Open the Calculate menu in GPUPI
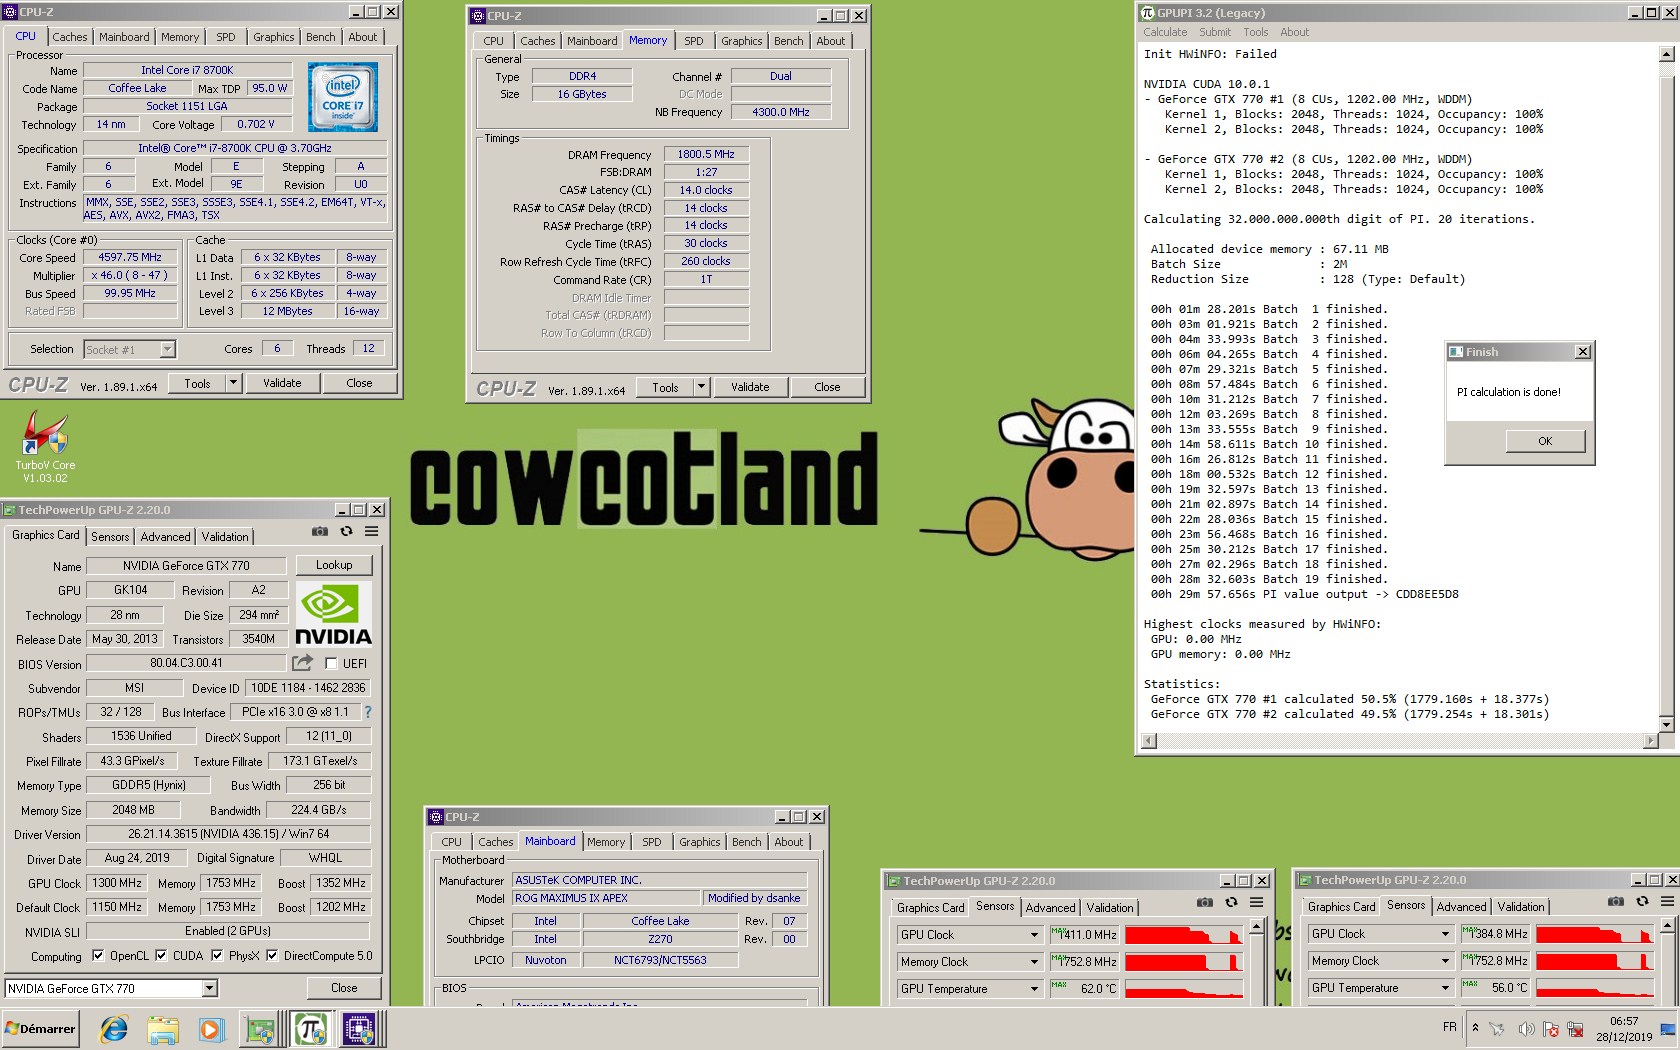Viewport: 1680px width, 1050px height. [x=1166, y=32]
